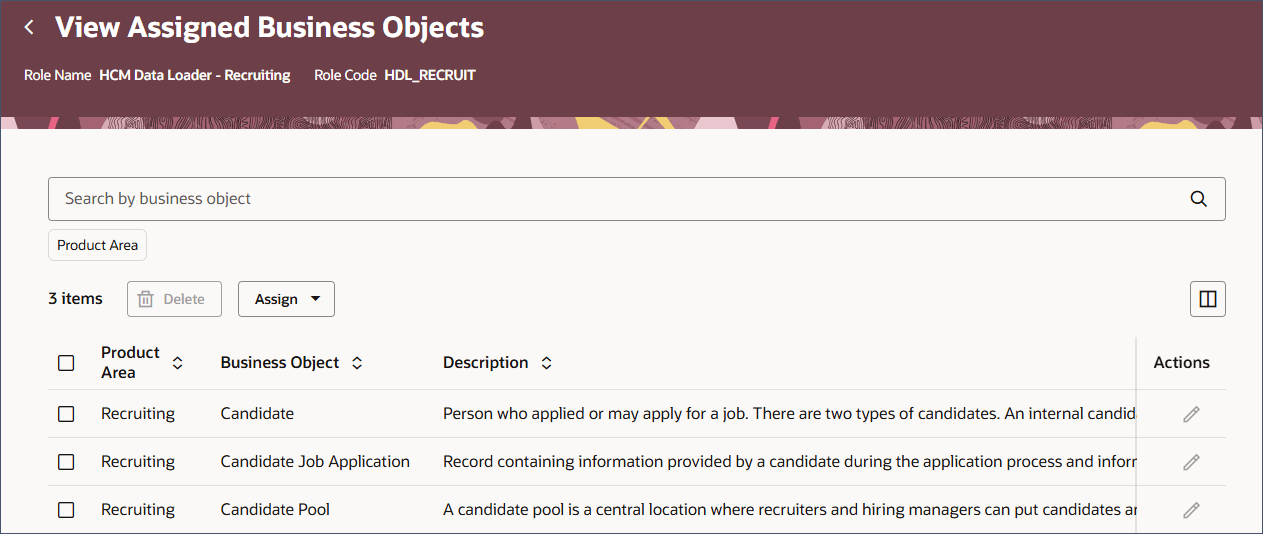This screenshot has height=534, width=1263.
Task: Sort by Description column arrows
Action: pyautogui.click(x=546, y=363)
